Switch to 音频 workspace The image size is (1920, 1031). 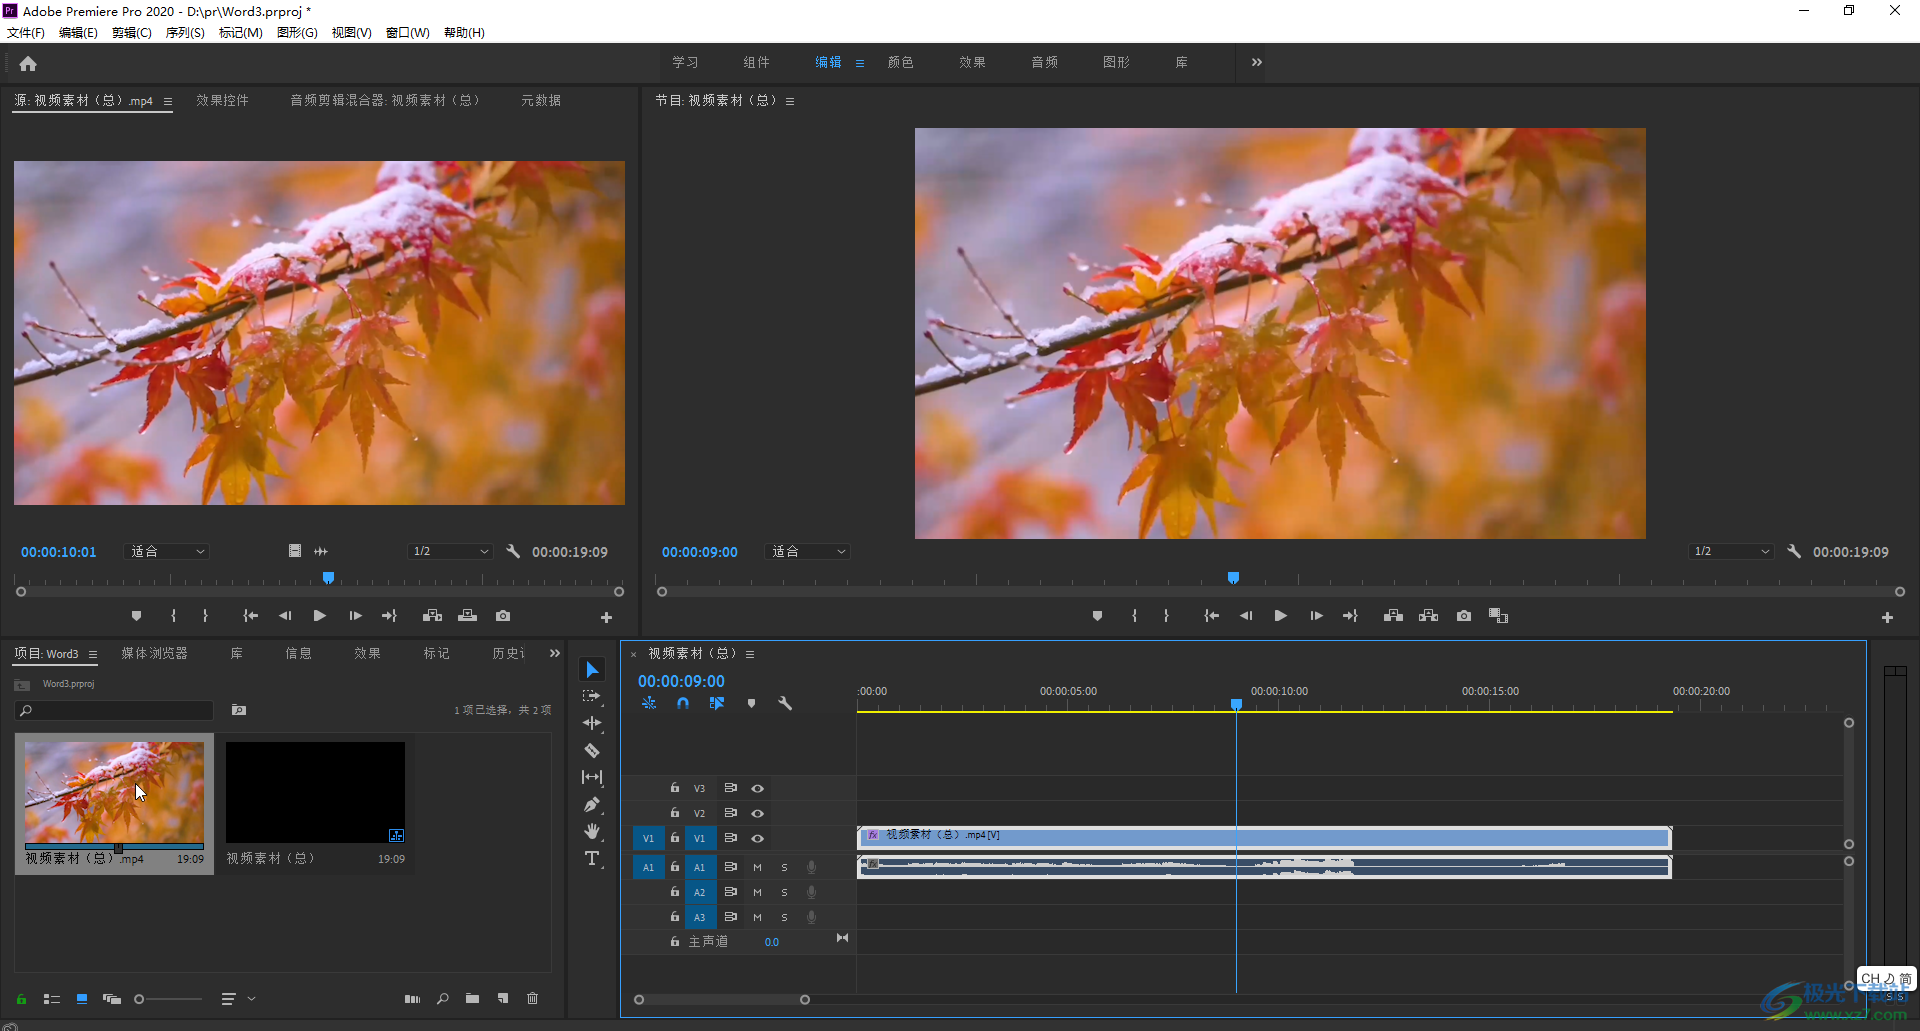[x=1045, y=62]
